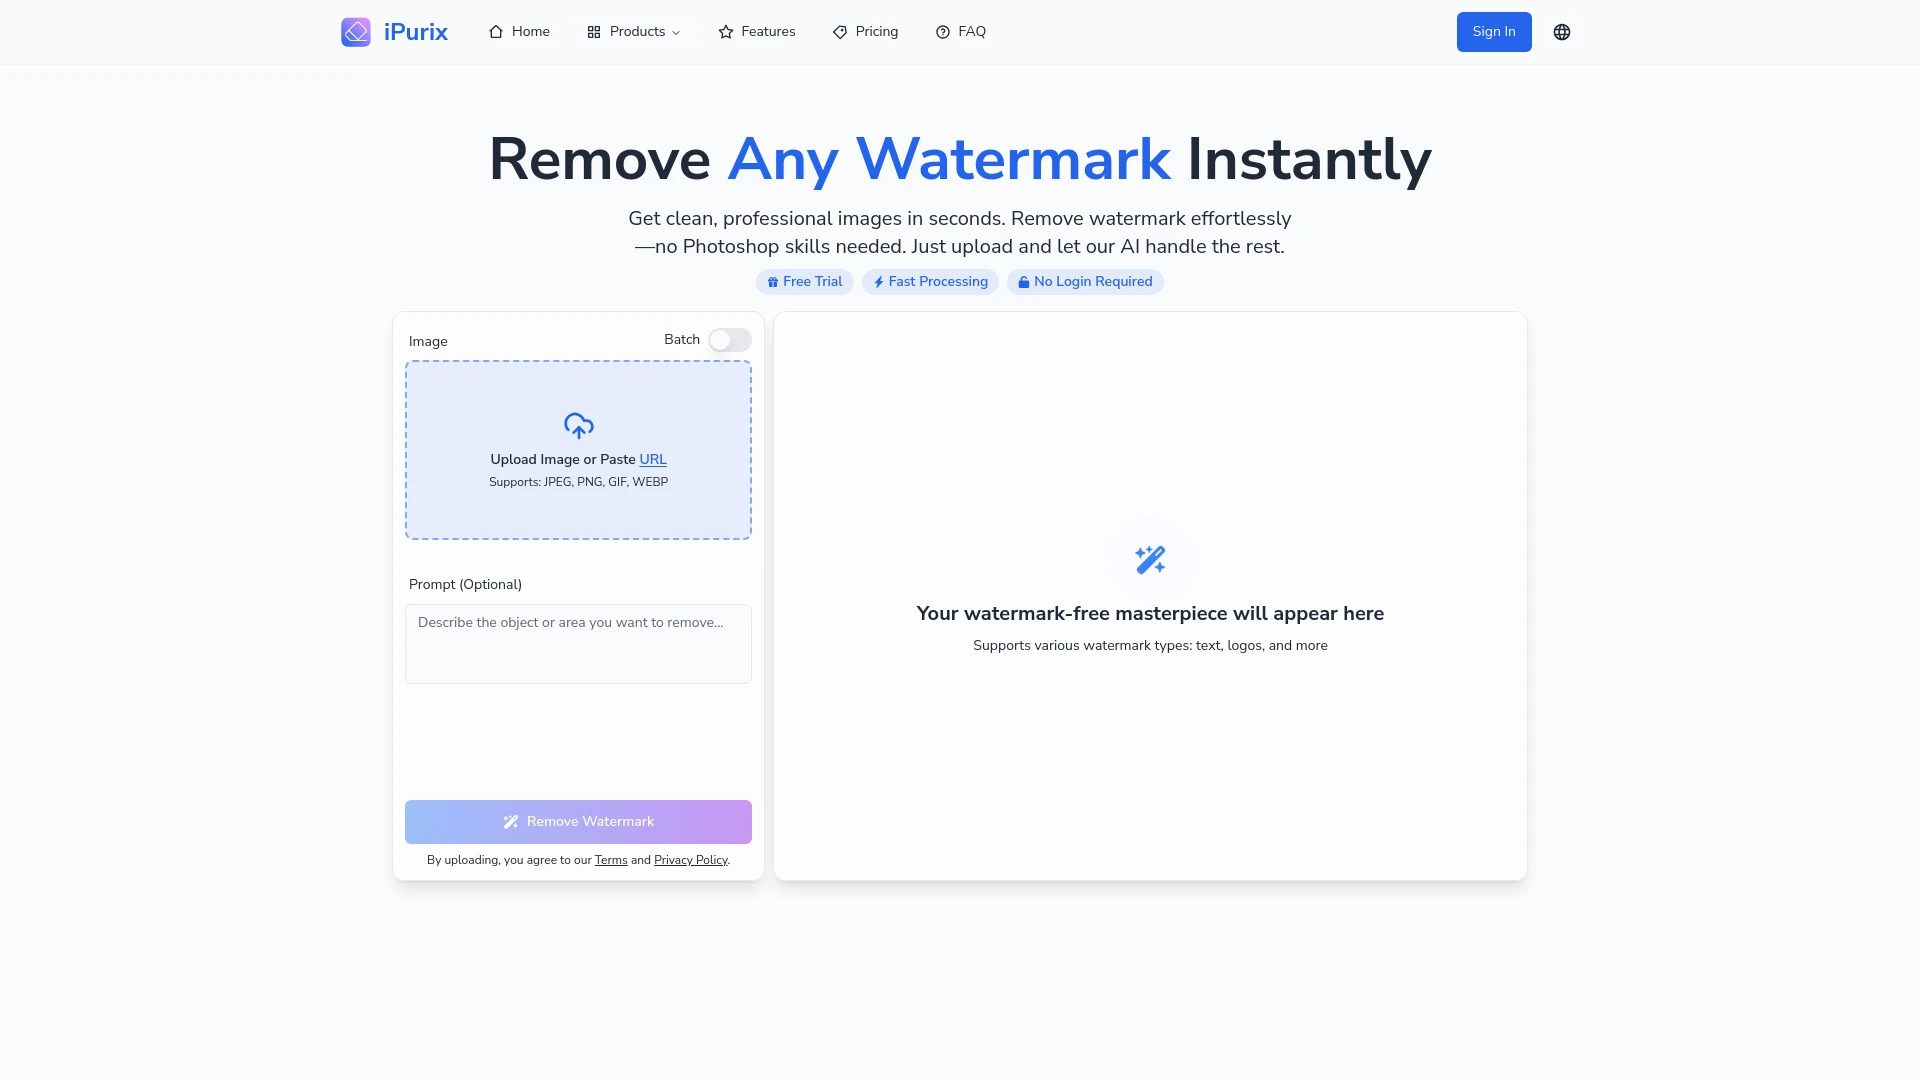The image size is (1920, 1080).
Task: Click the Fast Processing badge
Action: pos(930,282)
